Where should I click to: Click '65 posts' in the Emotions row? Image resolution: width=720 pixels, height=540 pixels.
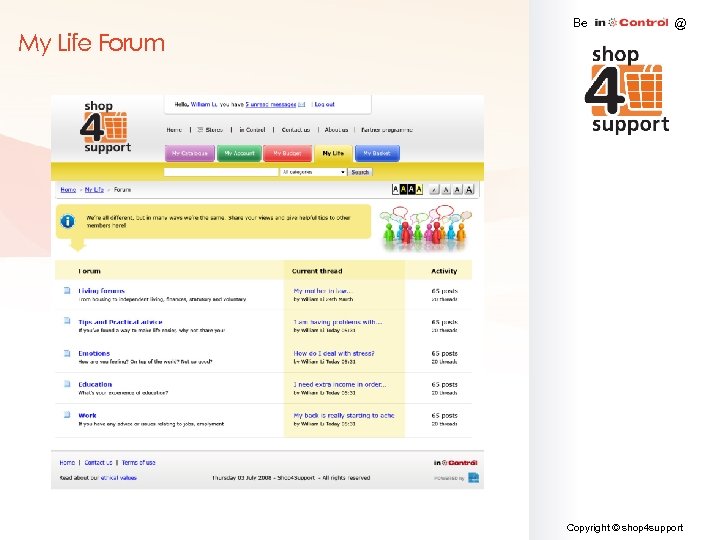(444, 354)
